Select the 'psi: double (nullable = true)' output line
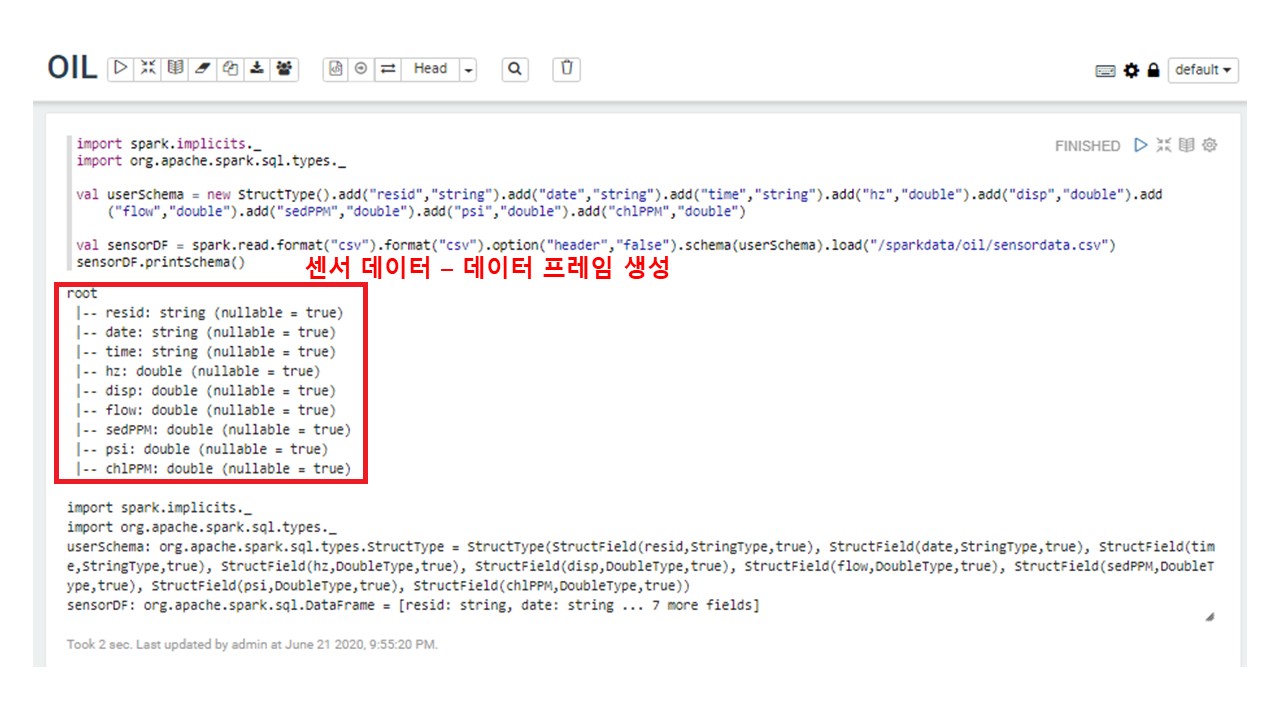 pyautogui.click(x=201, y=449)
